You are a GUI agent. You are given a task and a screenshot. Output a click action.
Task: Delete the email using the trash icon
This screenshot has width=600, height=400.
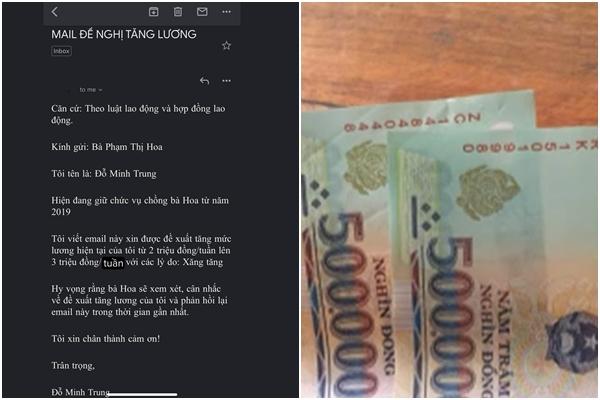pyautogui.click(x=178, y=12)
